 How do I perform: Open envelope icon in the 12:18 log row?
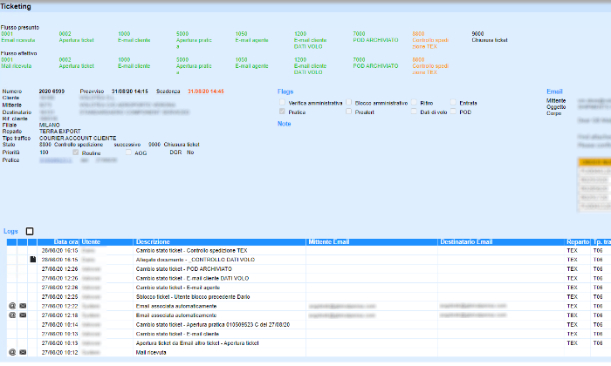click(23, 315)
